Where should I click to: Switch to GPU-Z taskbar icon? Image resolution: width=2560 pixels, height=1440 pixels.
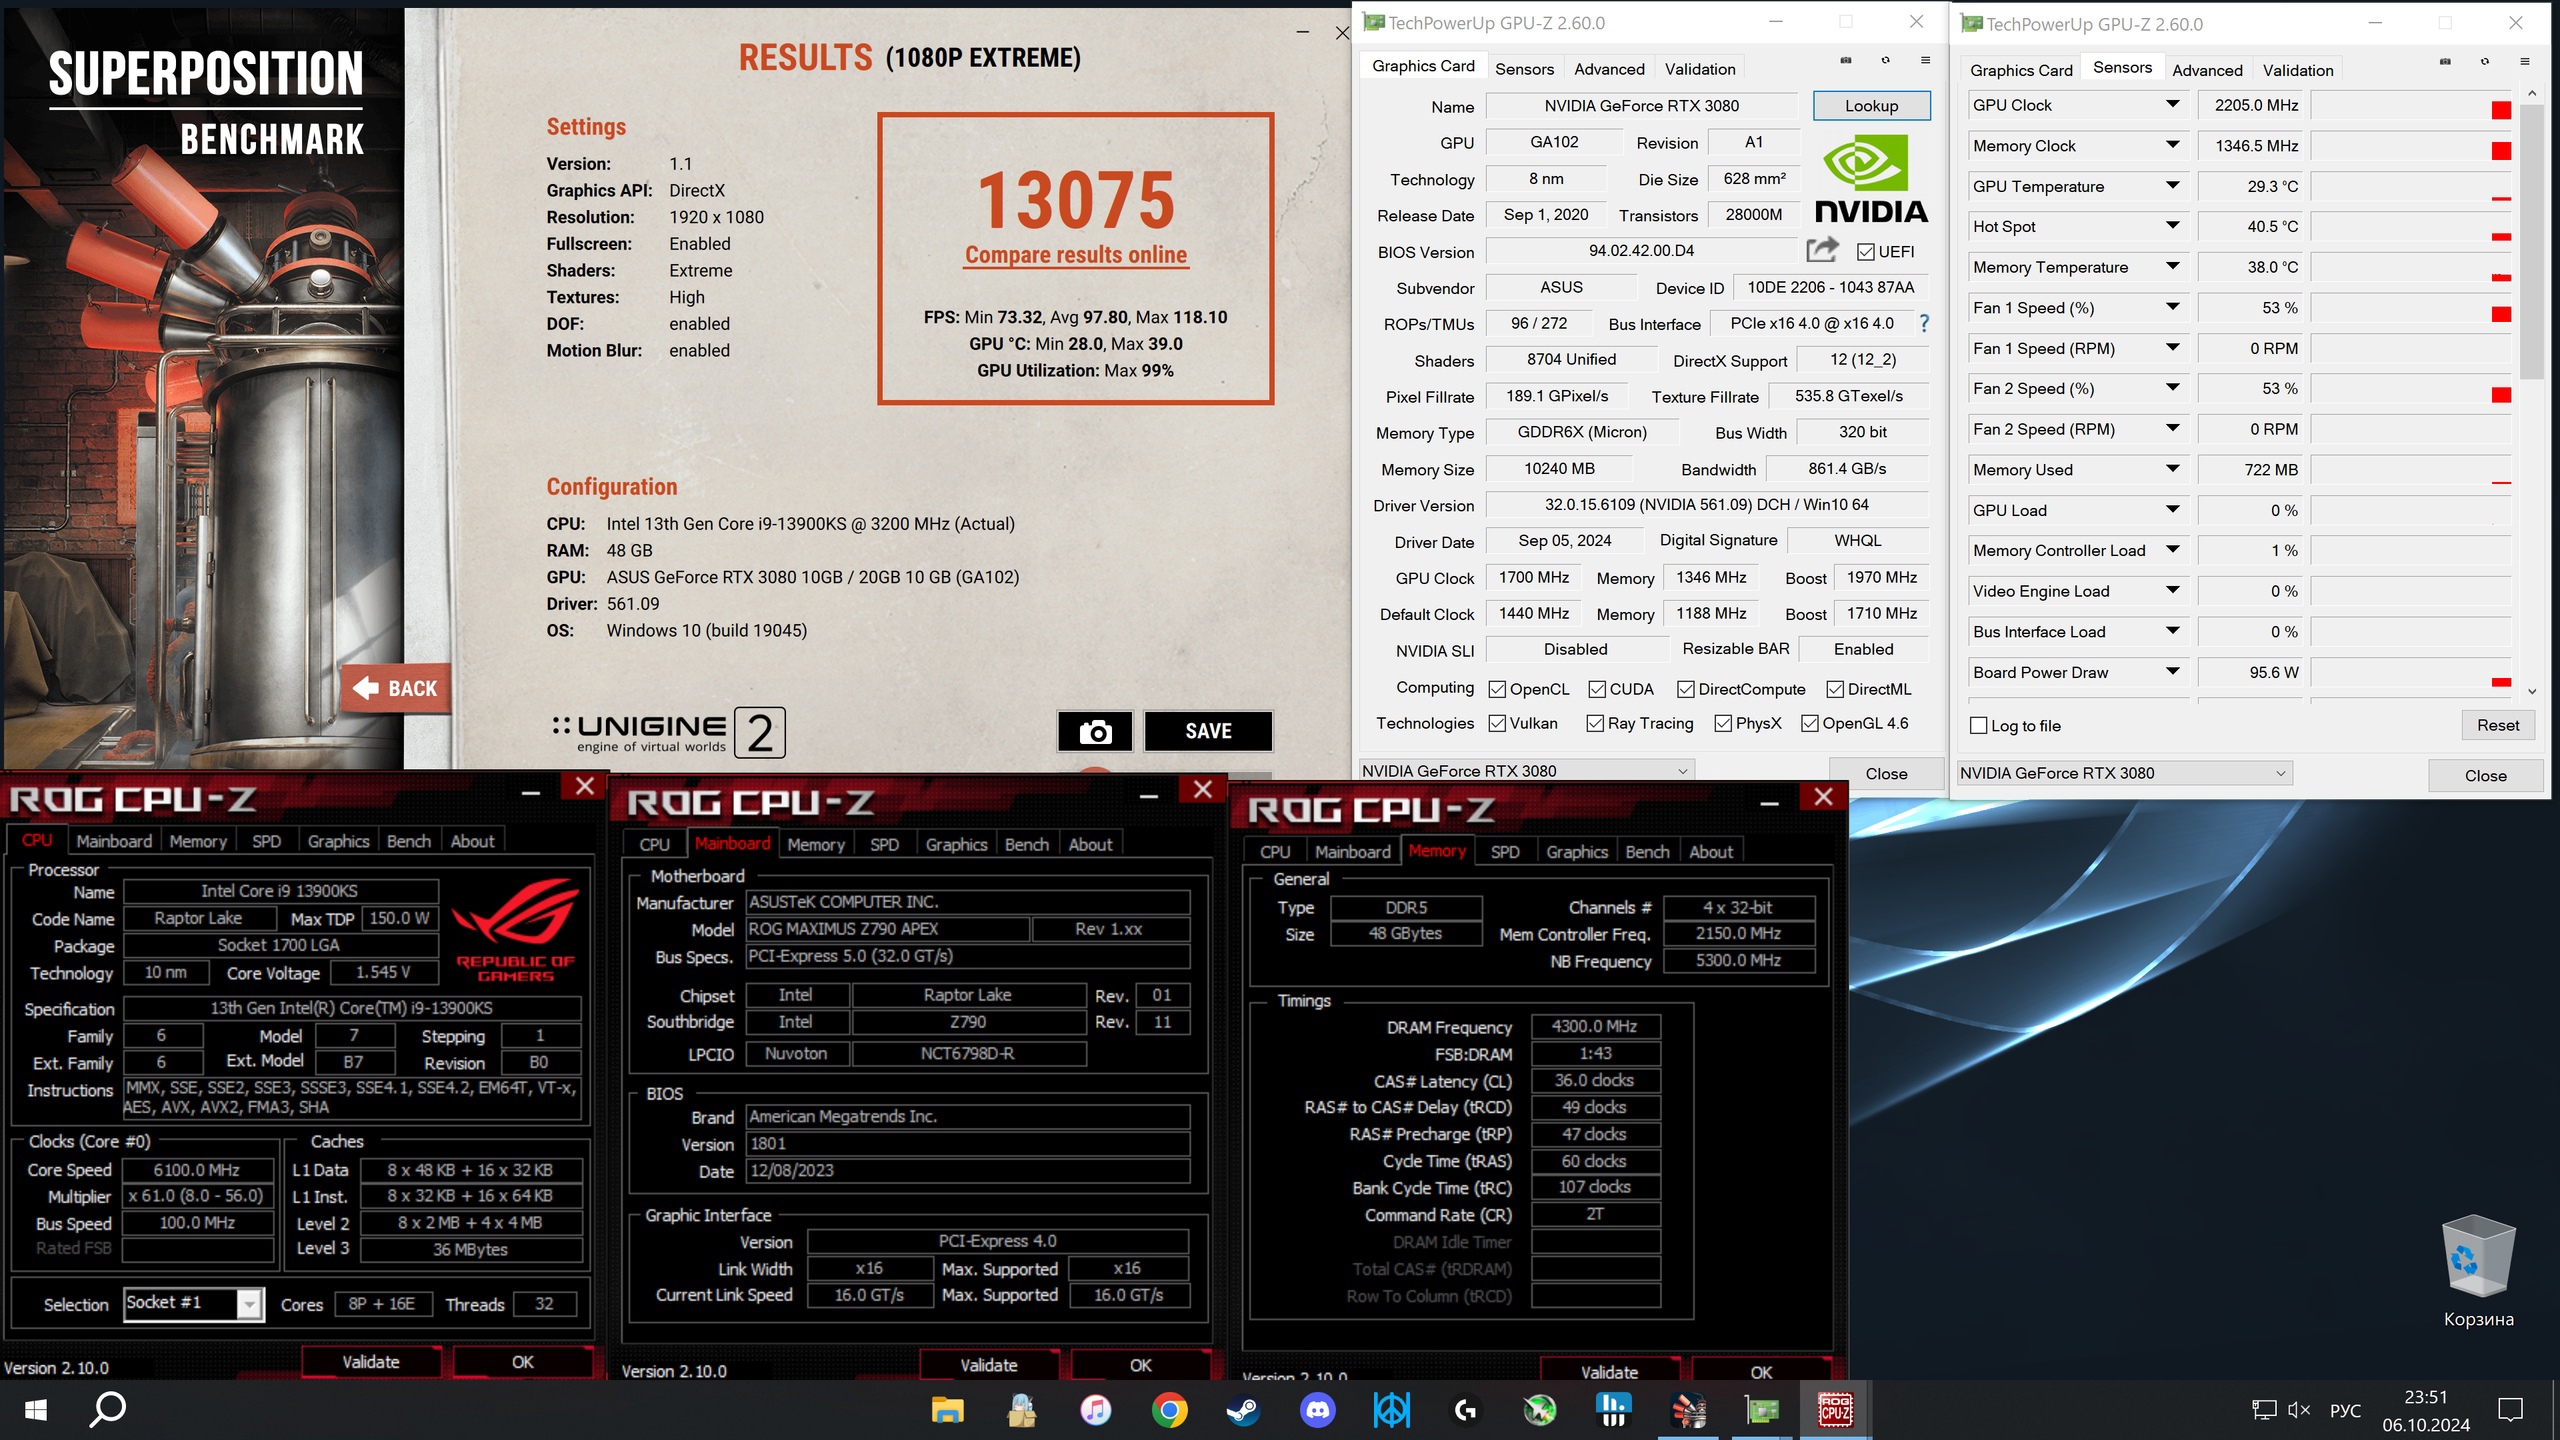pos(1762,1410)
